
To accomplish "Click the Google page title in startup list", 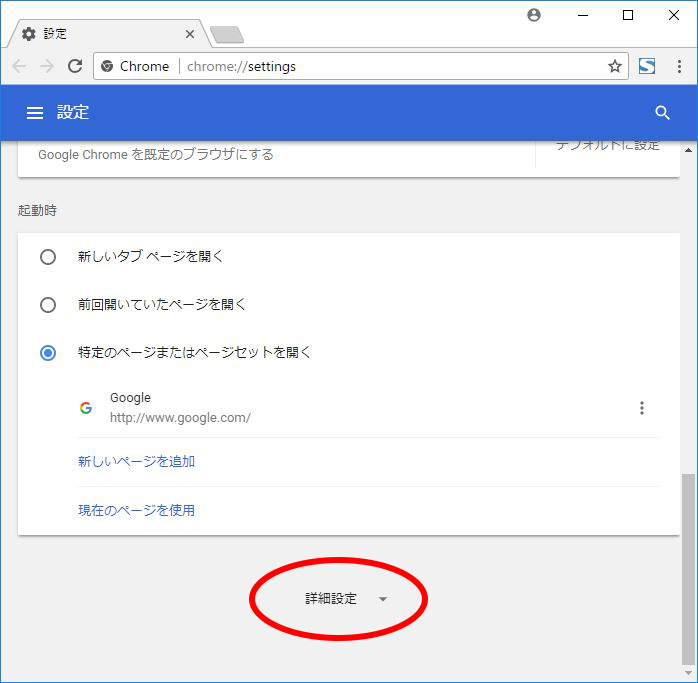I will tap(130, 398).
